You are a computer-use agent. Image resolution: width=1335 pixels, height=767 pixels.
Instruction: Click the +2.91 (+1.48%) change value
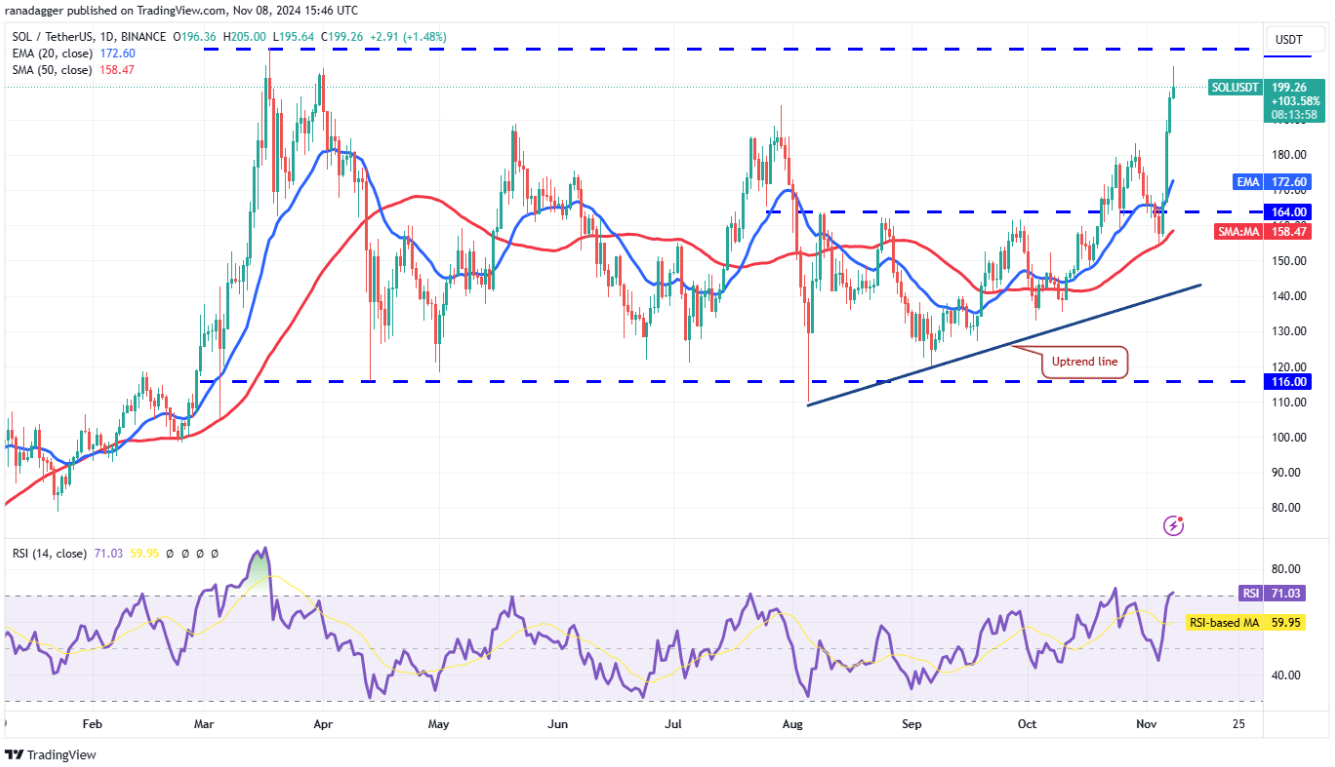coord(410,37)
